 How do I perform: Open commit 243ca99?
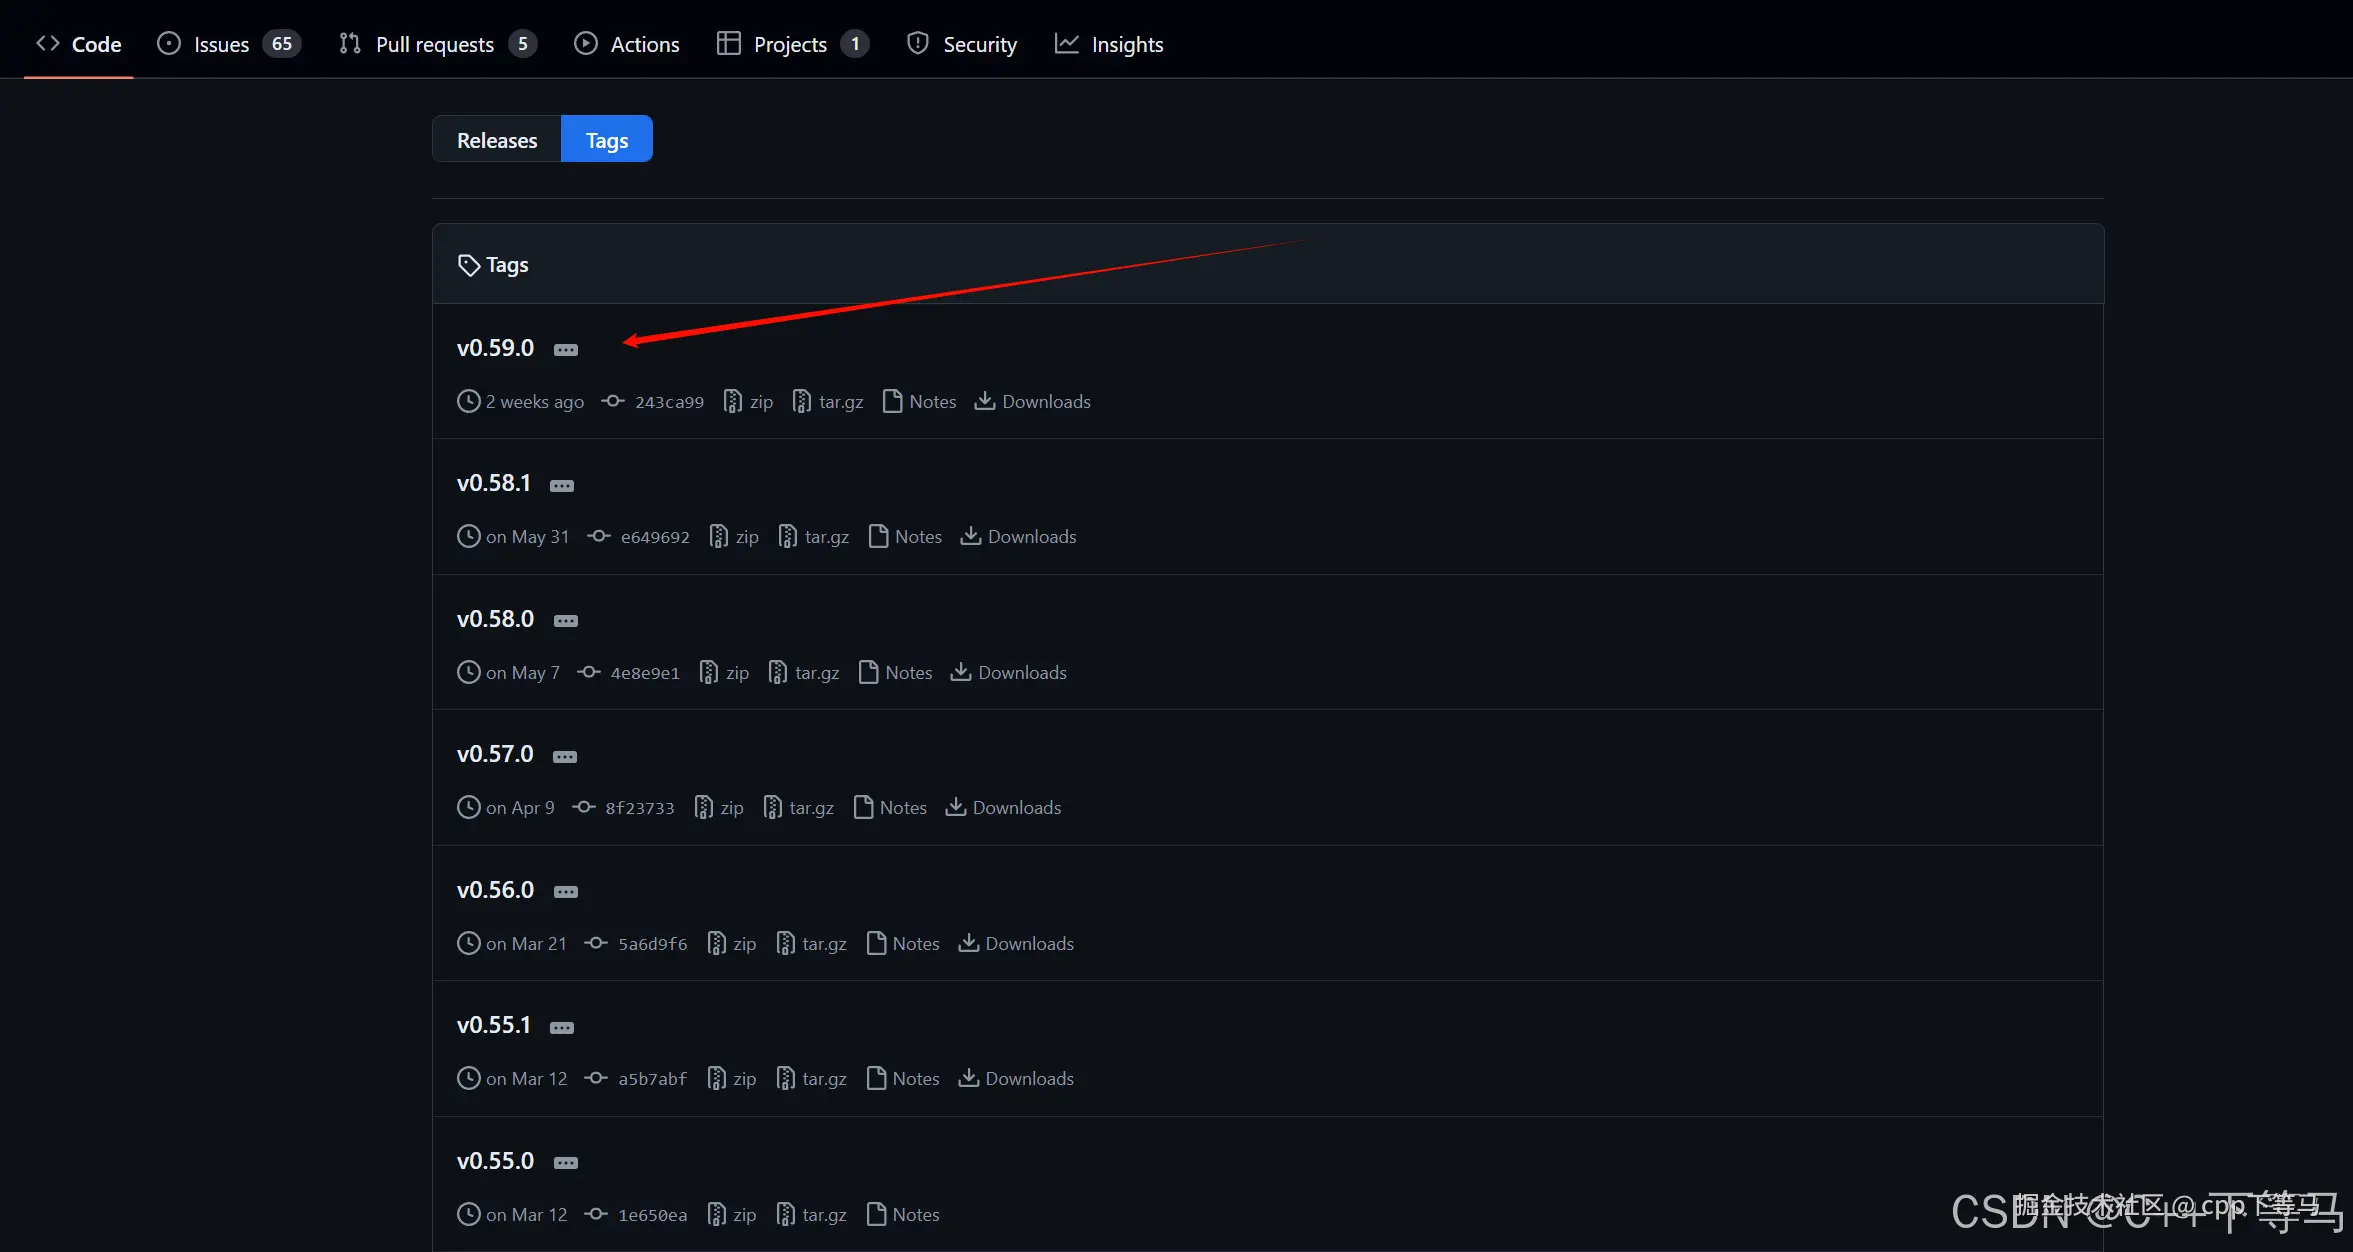669,402
